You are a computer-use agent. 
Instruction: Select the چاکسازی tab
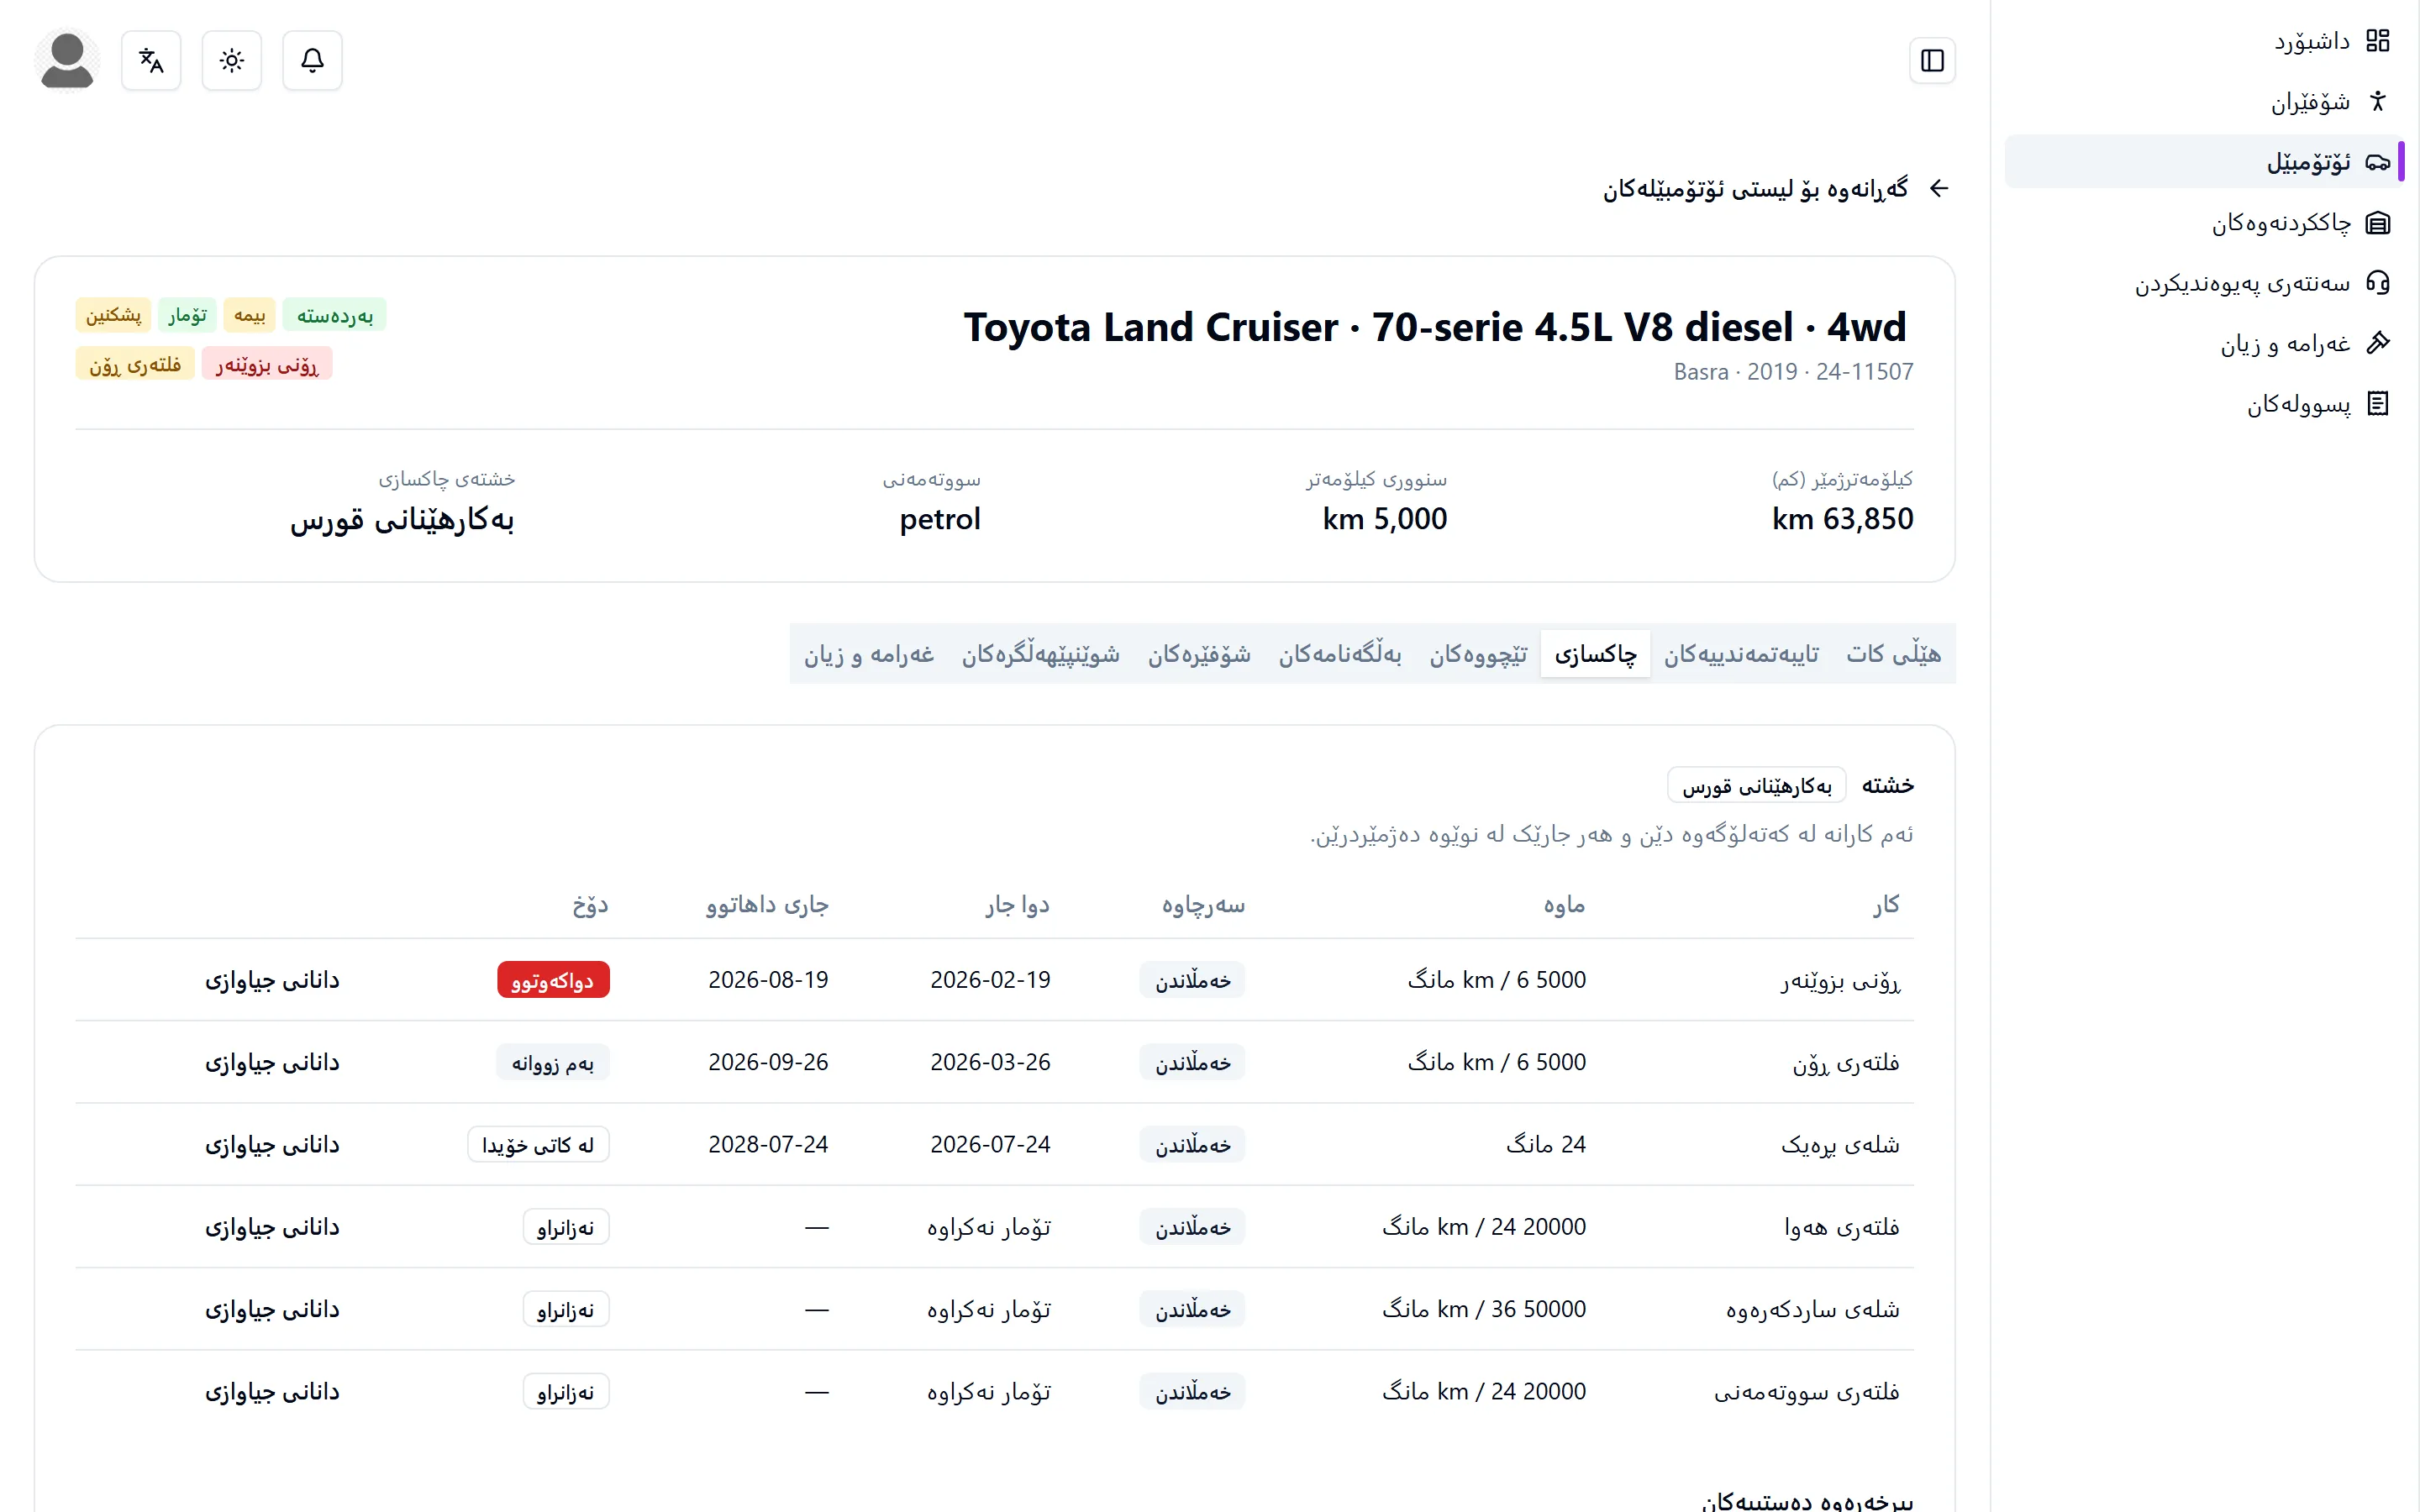click(1595, 654)
